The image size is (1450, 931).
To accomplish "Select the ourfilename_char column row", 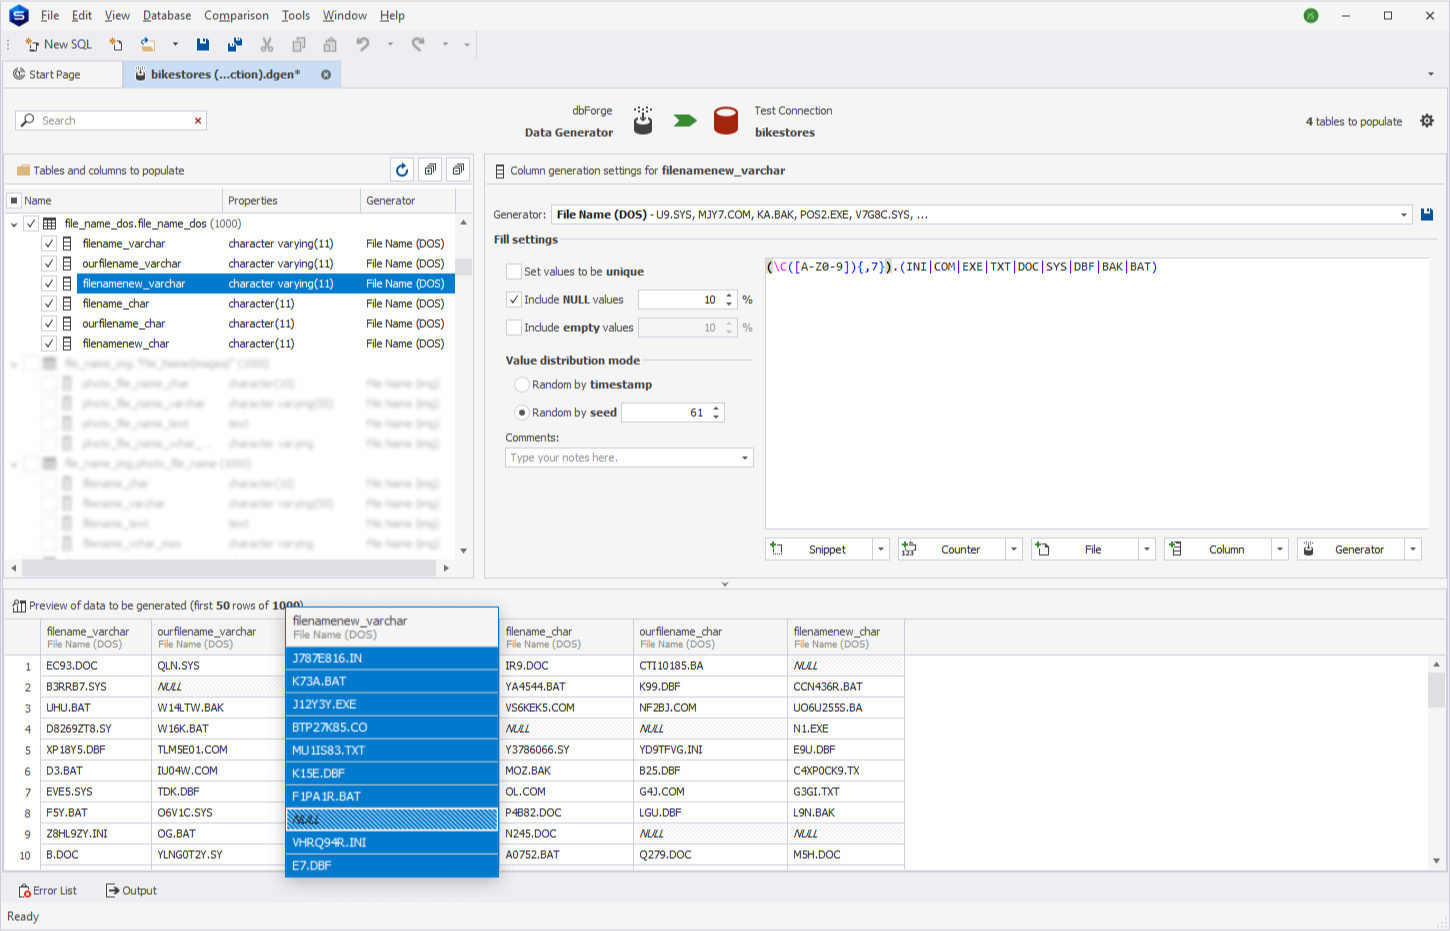I will pyautogui.click(x=247, y=324).
